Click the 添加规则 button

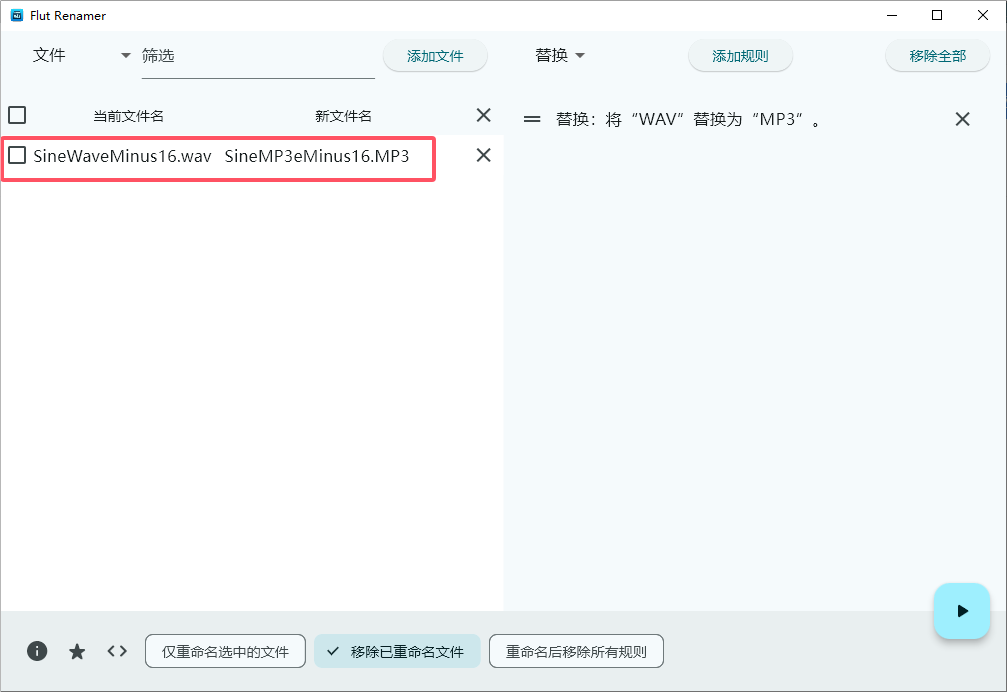pyautogui.click(x=740, y=55)
